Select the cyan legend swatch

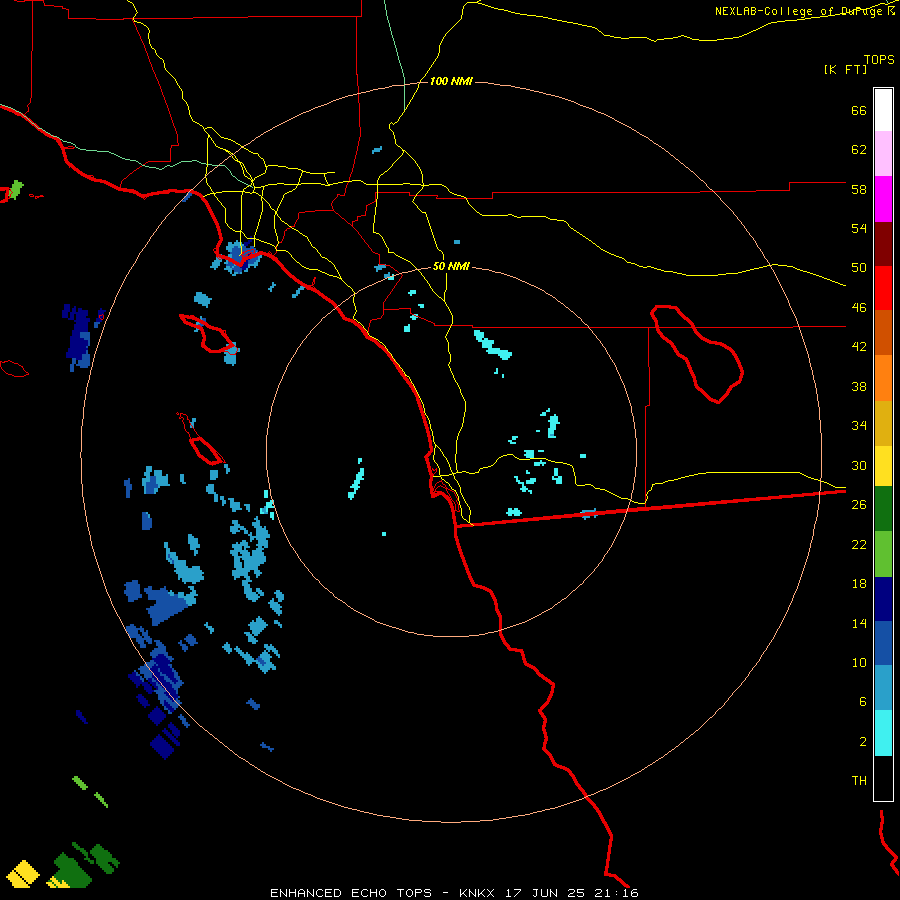pyautogui.click(x=883, y=733)
